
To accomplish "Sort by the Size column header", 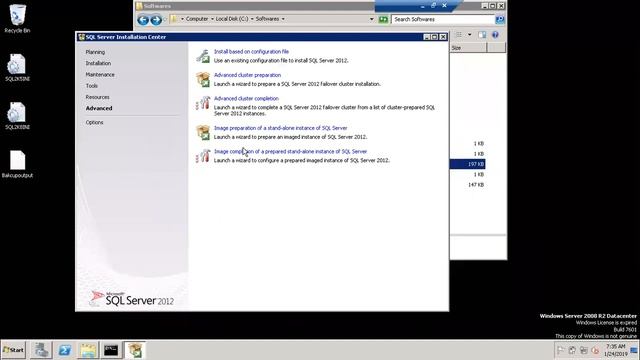I will point(468,48).
